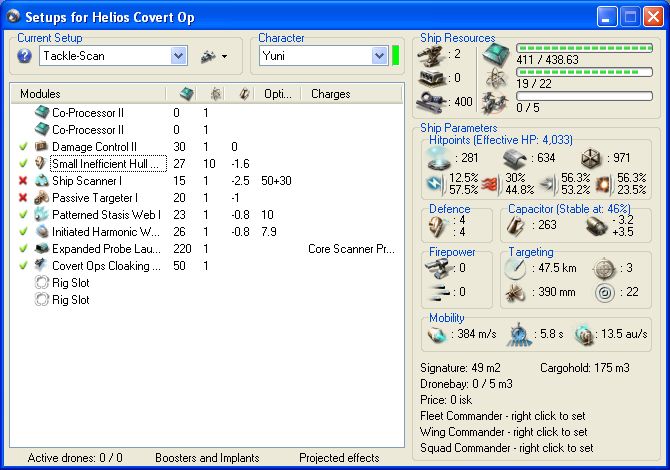Open the ship icon dropdown arrow
670x470 pixels.
tap(224, 56)
